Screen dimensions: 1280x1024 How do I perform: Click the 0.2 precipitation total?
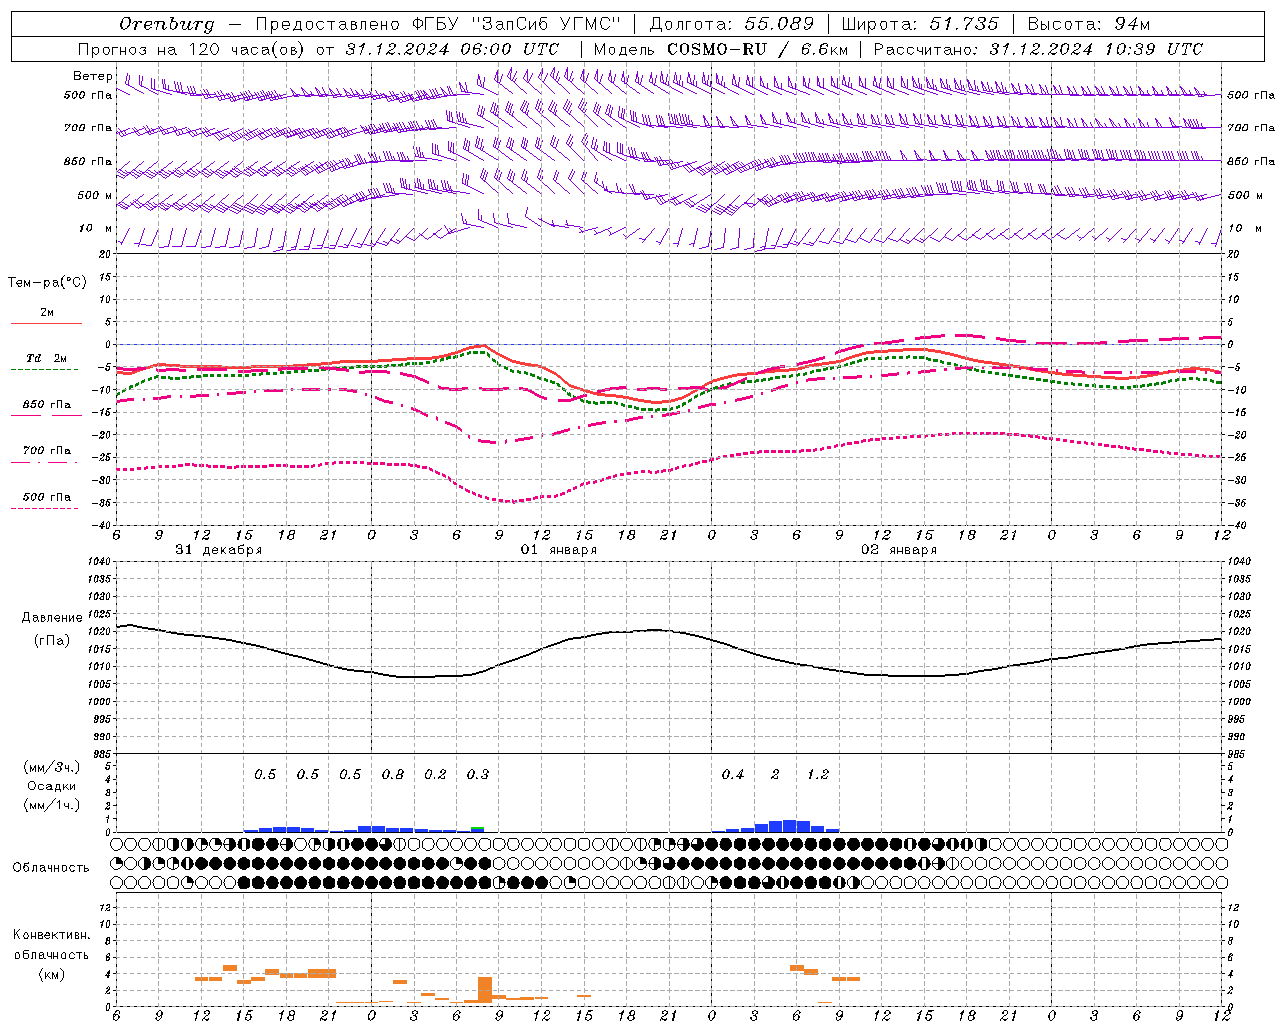click(435, 775)
